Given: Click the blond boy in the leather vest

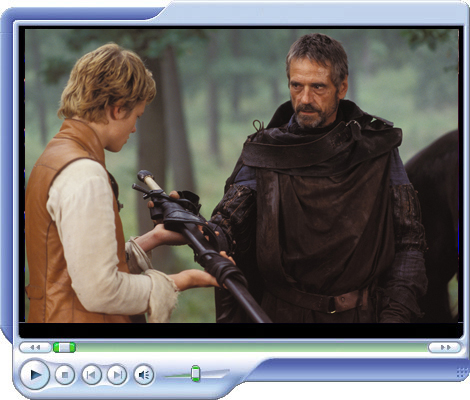Looking at the screenshot, I should click(x=97, y=187).
